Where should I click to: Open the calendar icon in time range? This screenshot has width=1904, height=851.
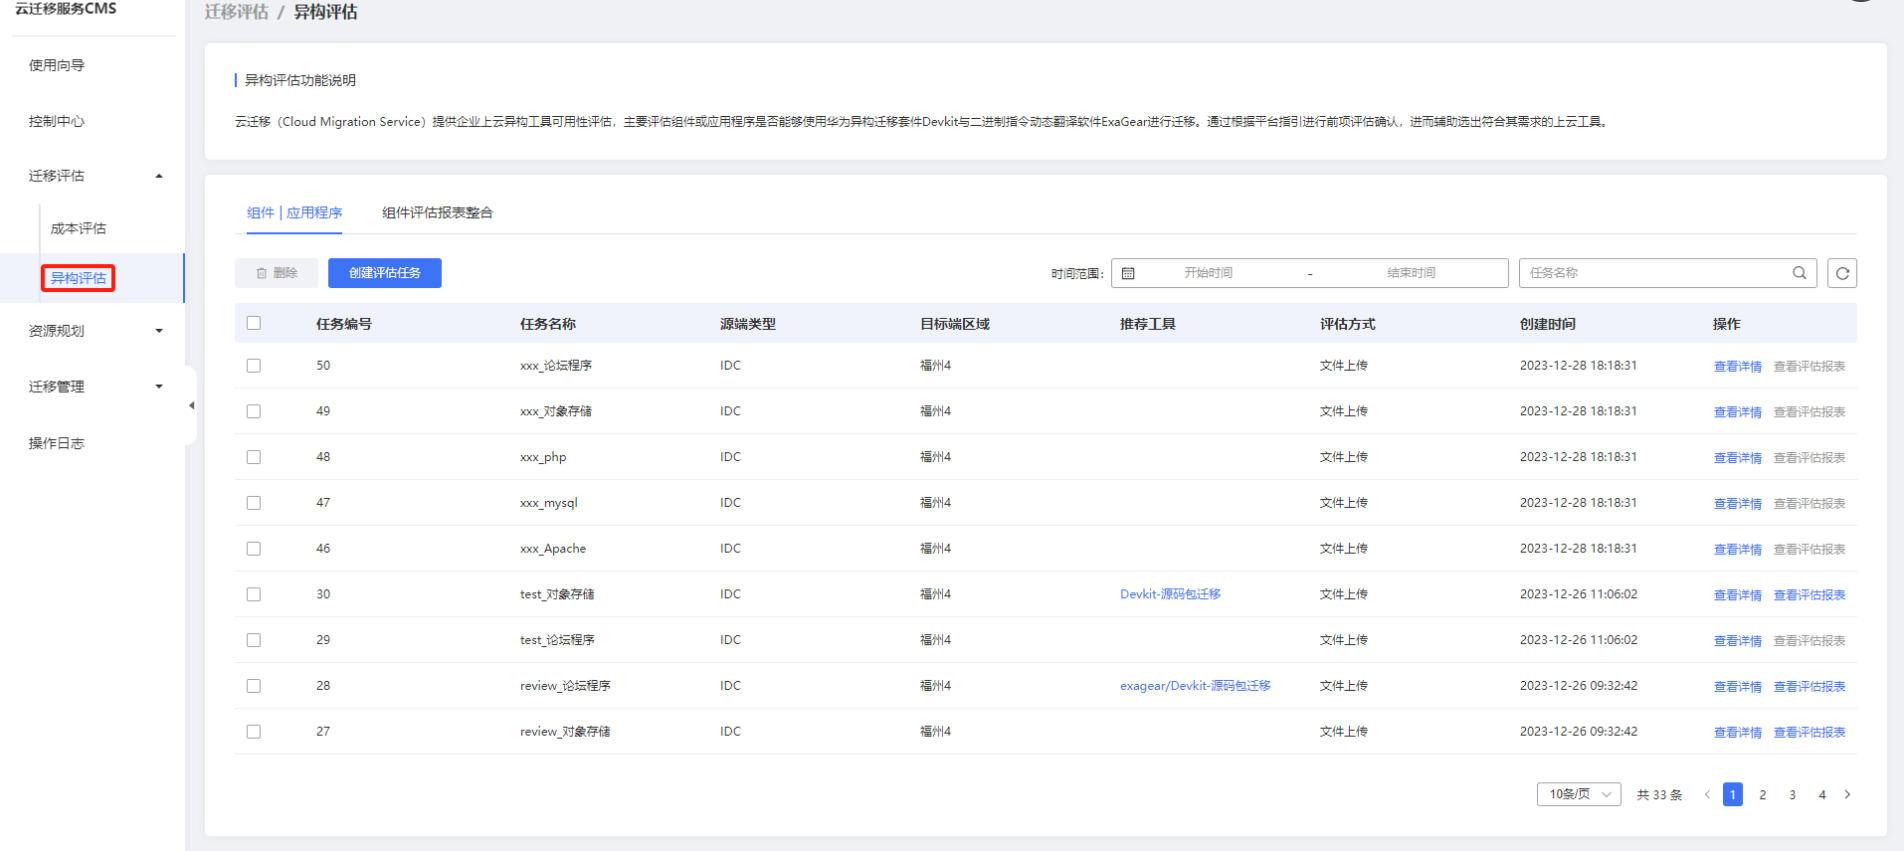pyautogui.click(x=1128, y=273)
